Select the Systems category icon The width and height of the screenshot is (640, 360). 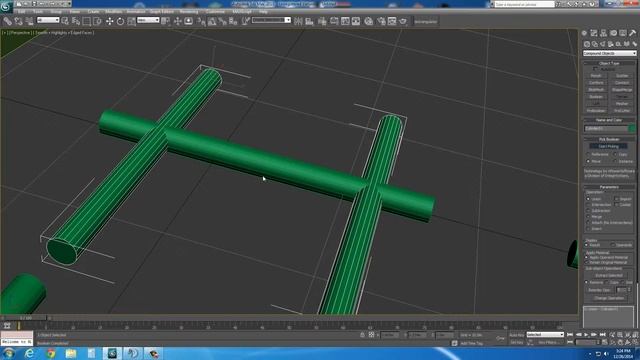[x=634, y=44]
